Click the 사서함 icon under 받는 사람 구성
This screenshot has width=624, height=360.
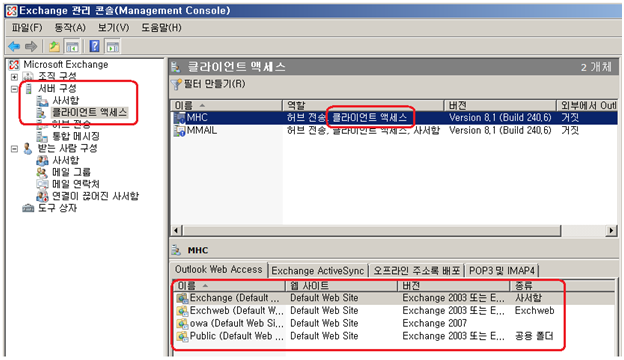click(x=42, y=160)
